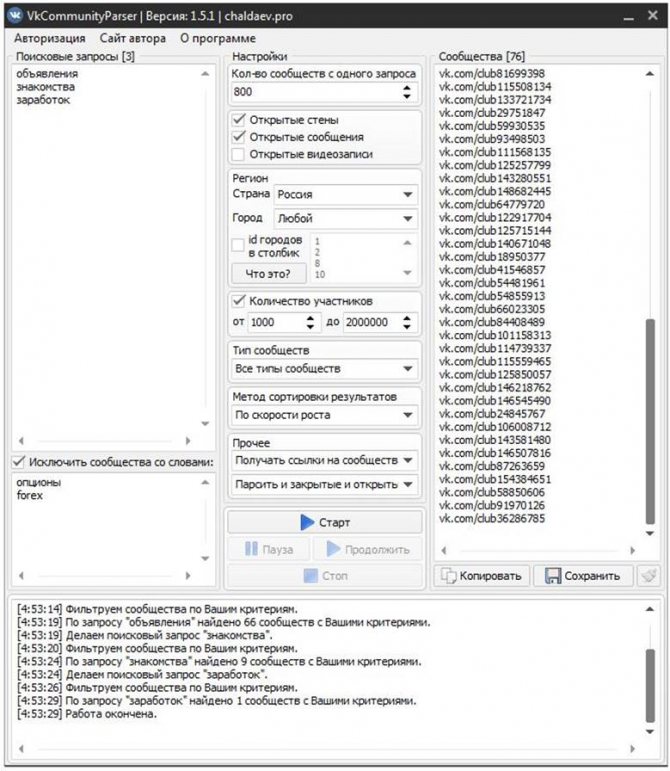Select community vk.com/club24845767
The height and width of the screenshot is (771, 670).
pos(492,414)
